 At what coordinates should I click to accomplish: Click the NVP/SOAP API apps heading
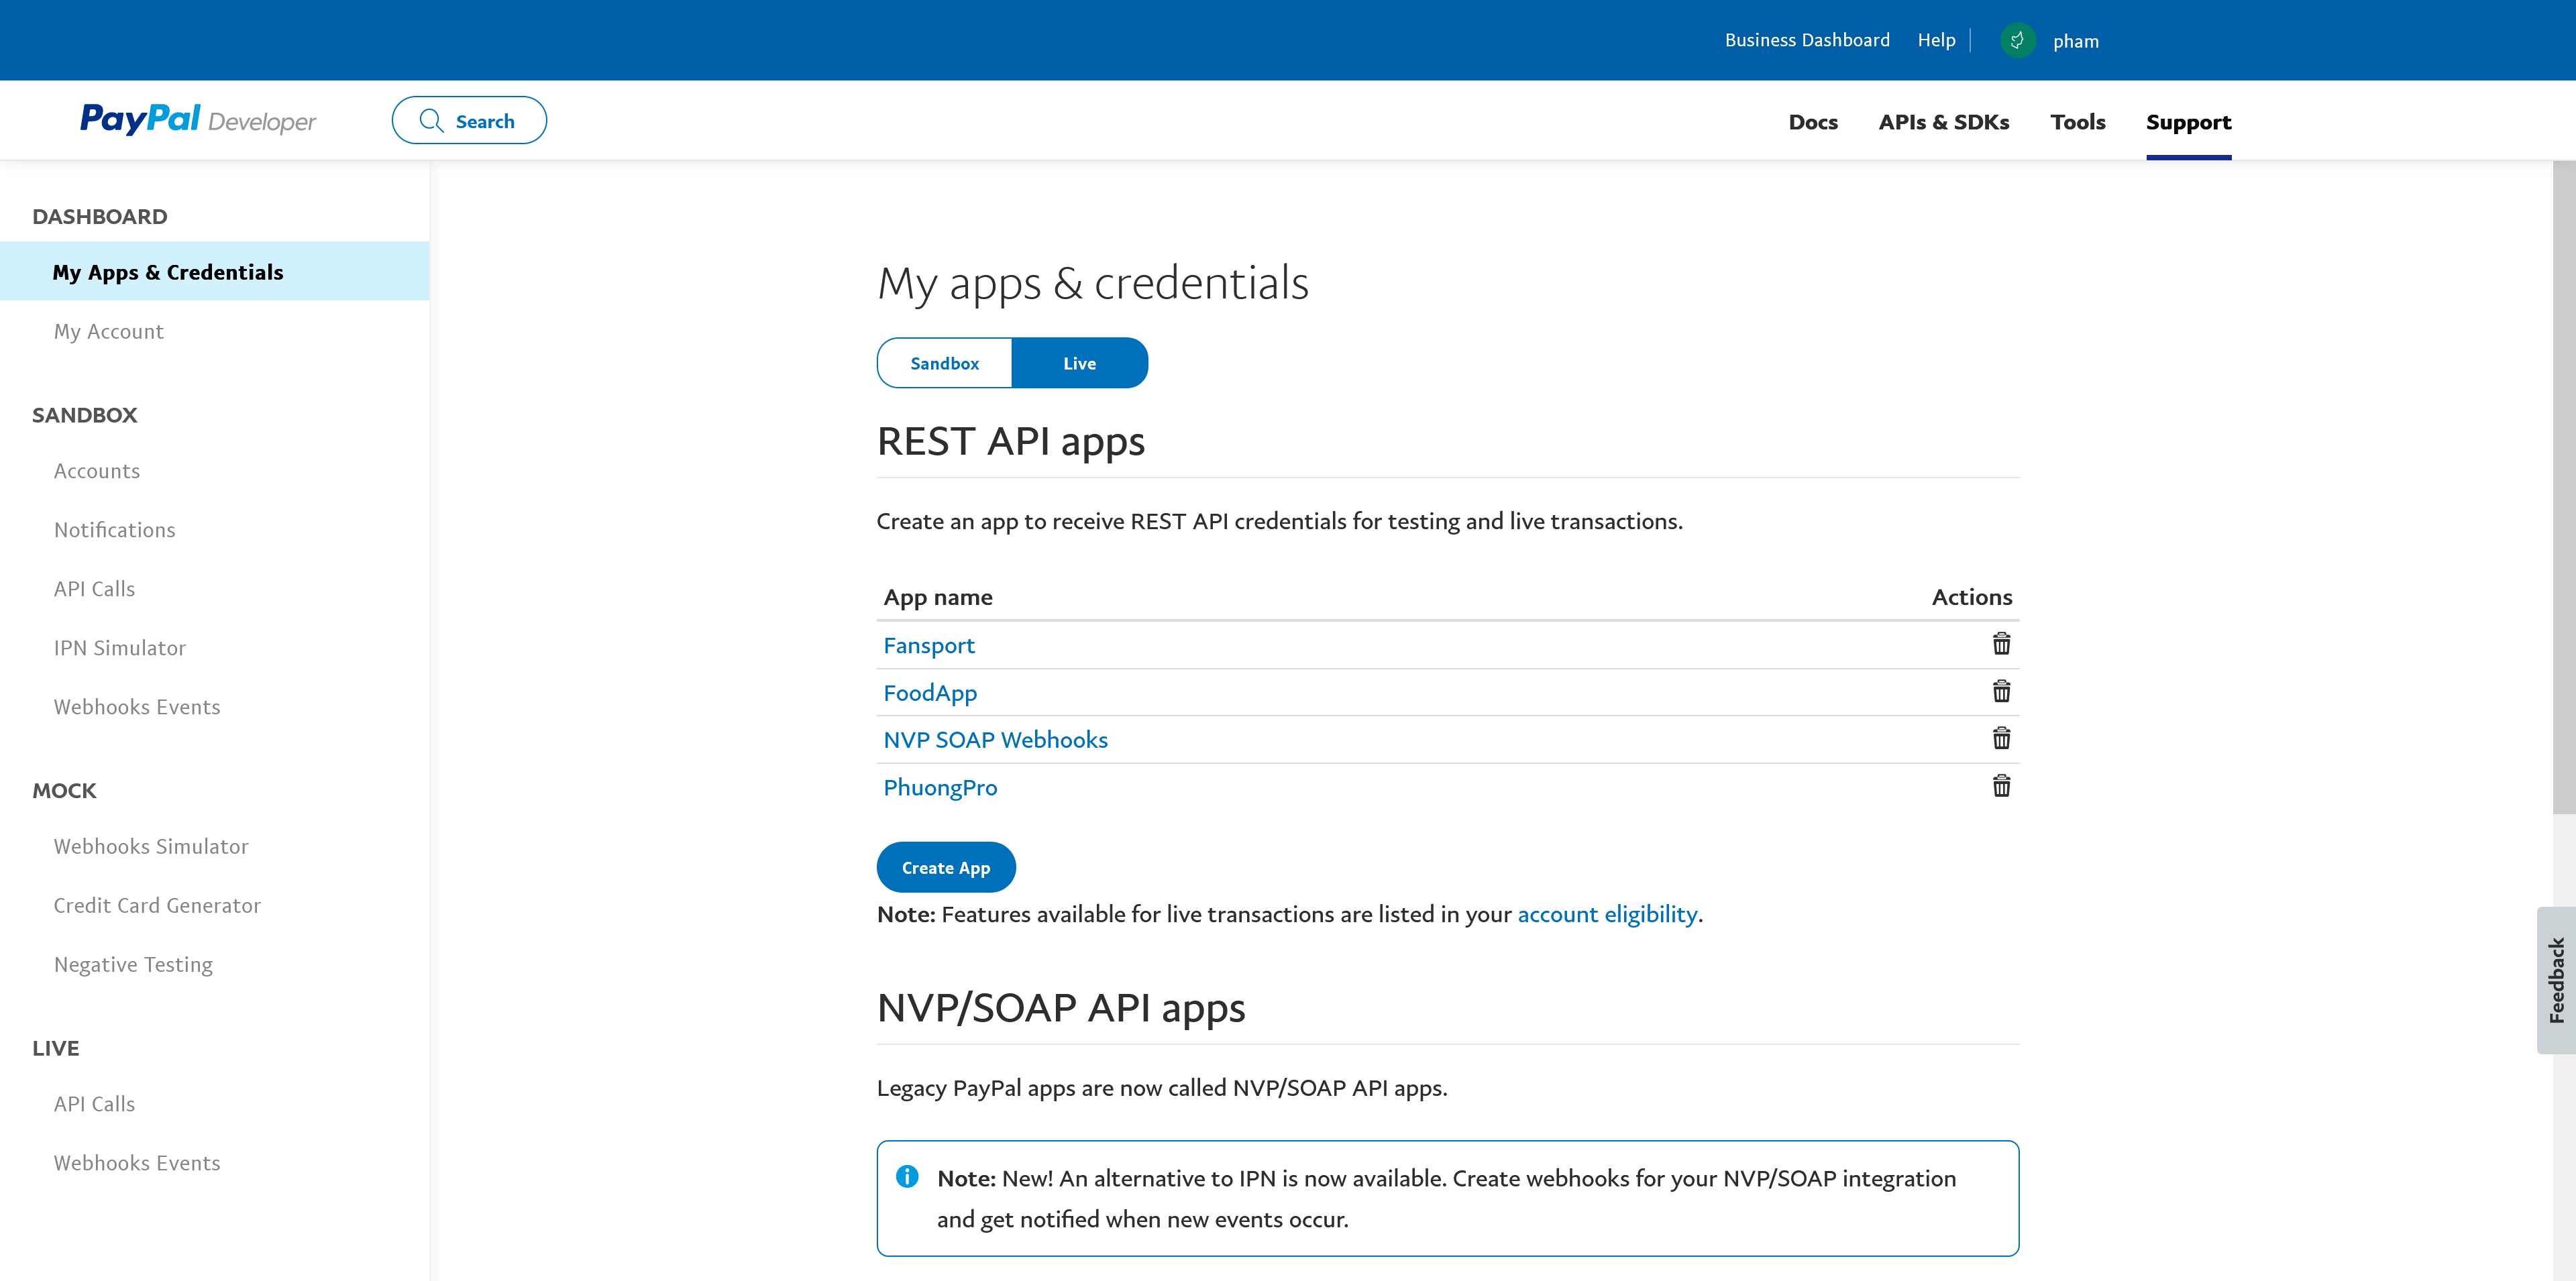(x=1060, y=1008)
